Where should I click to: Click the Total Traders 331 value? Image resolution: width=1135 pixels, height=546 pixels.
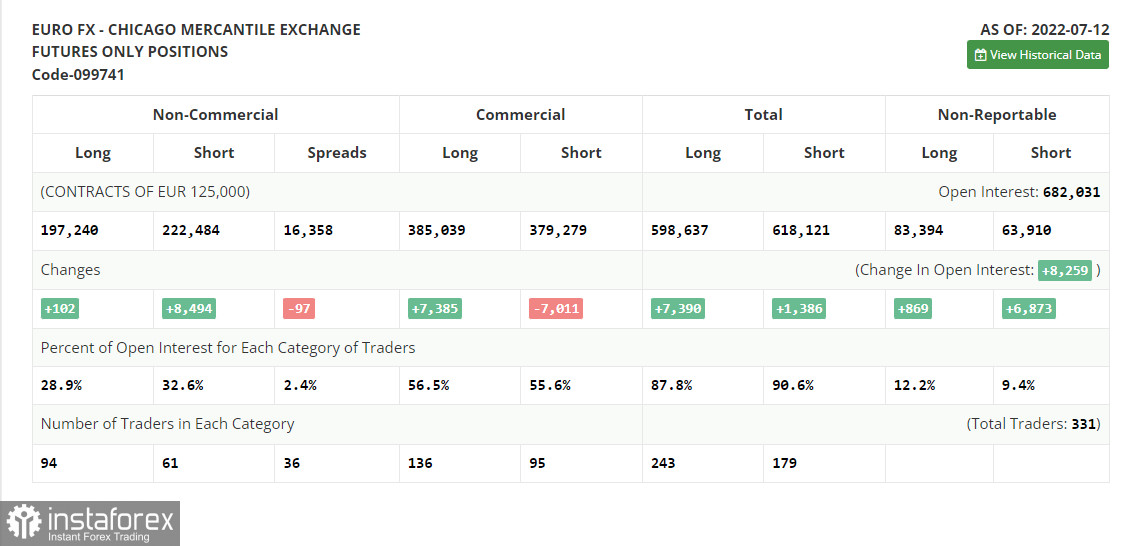tap(1084, 424)
